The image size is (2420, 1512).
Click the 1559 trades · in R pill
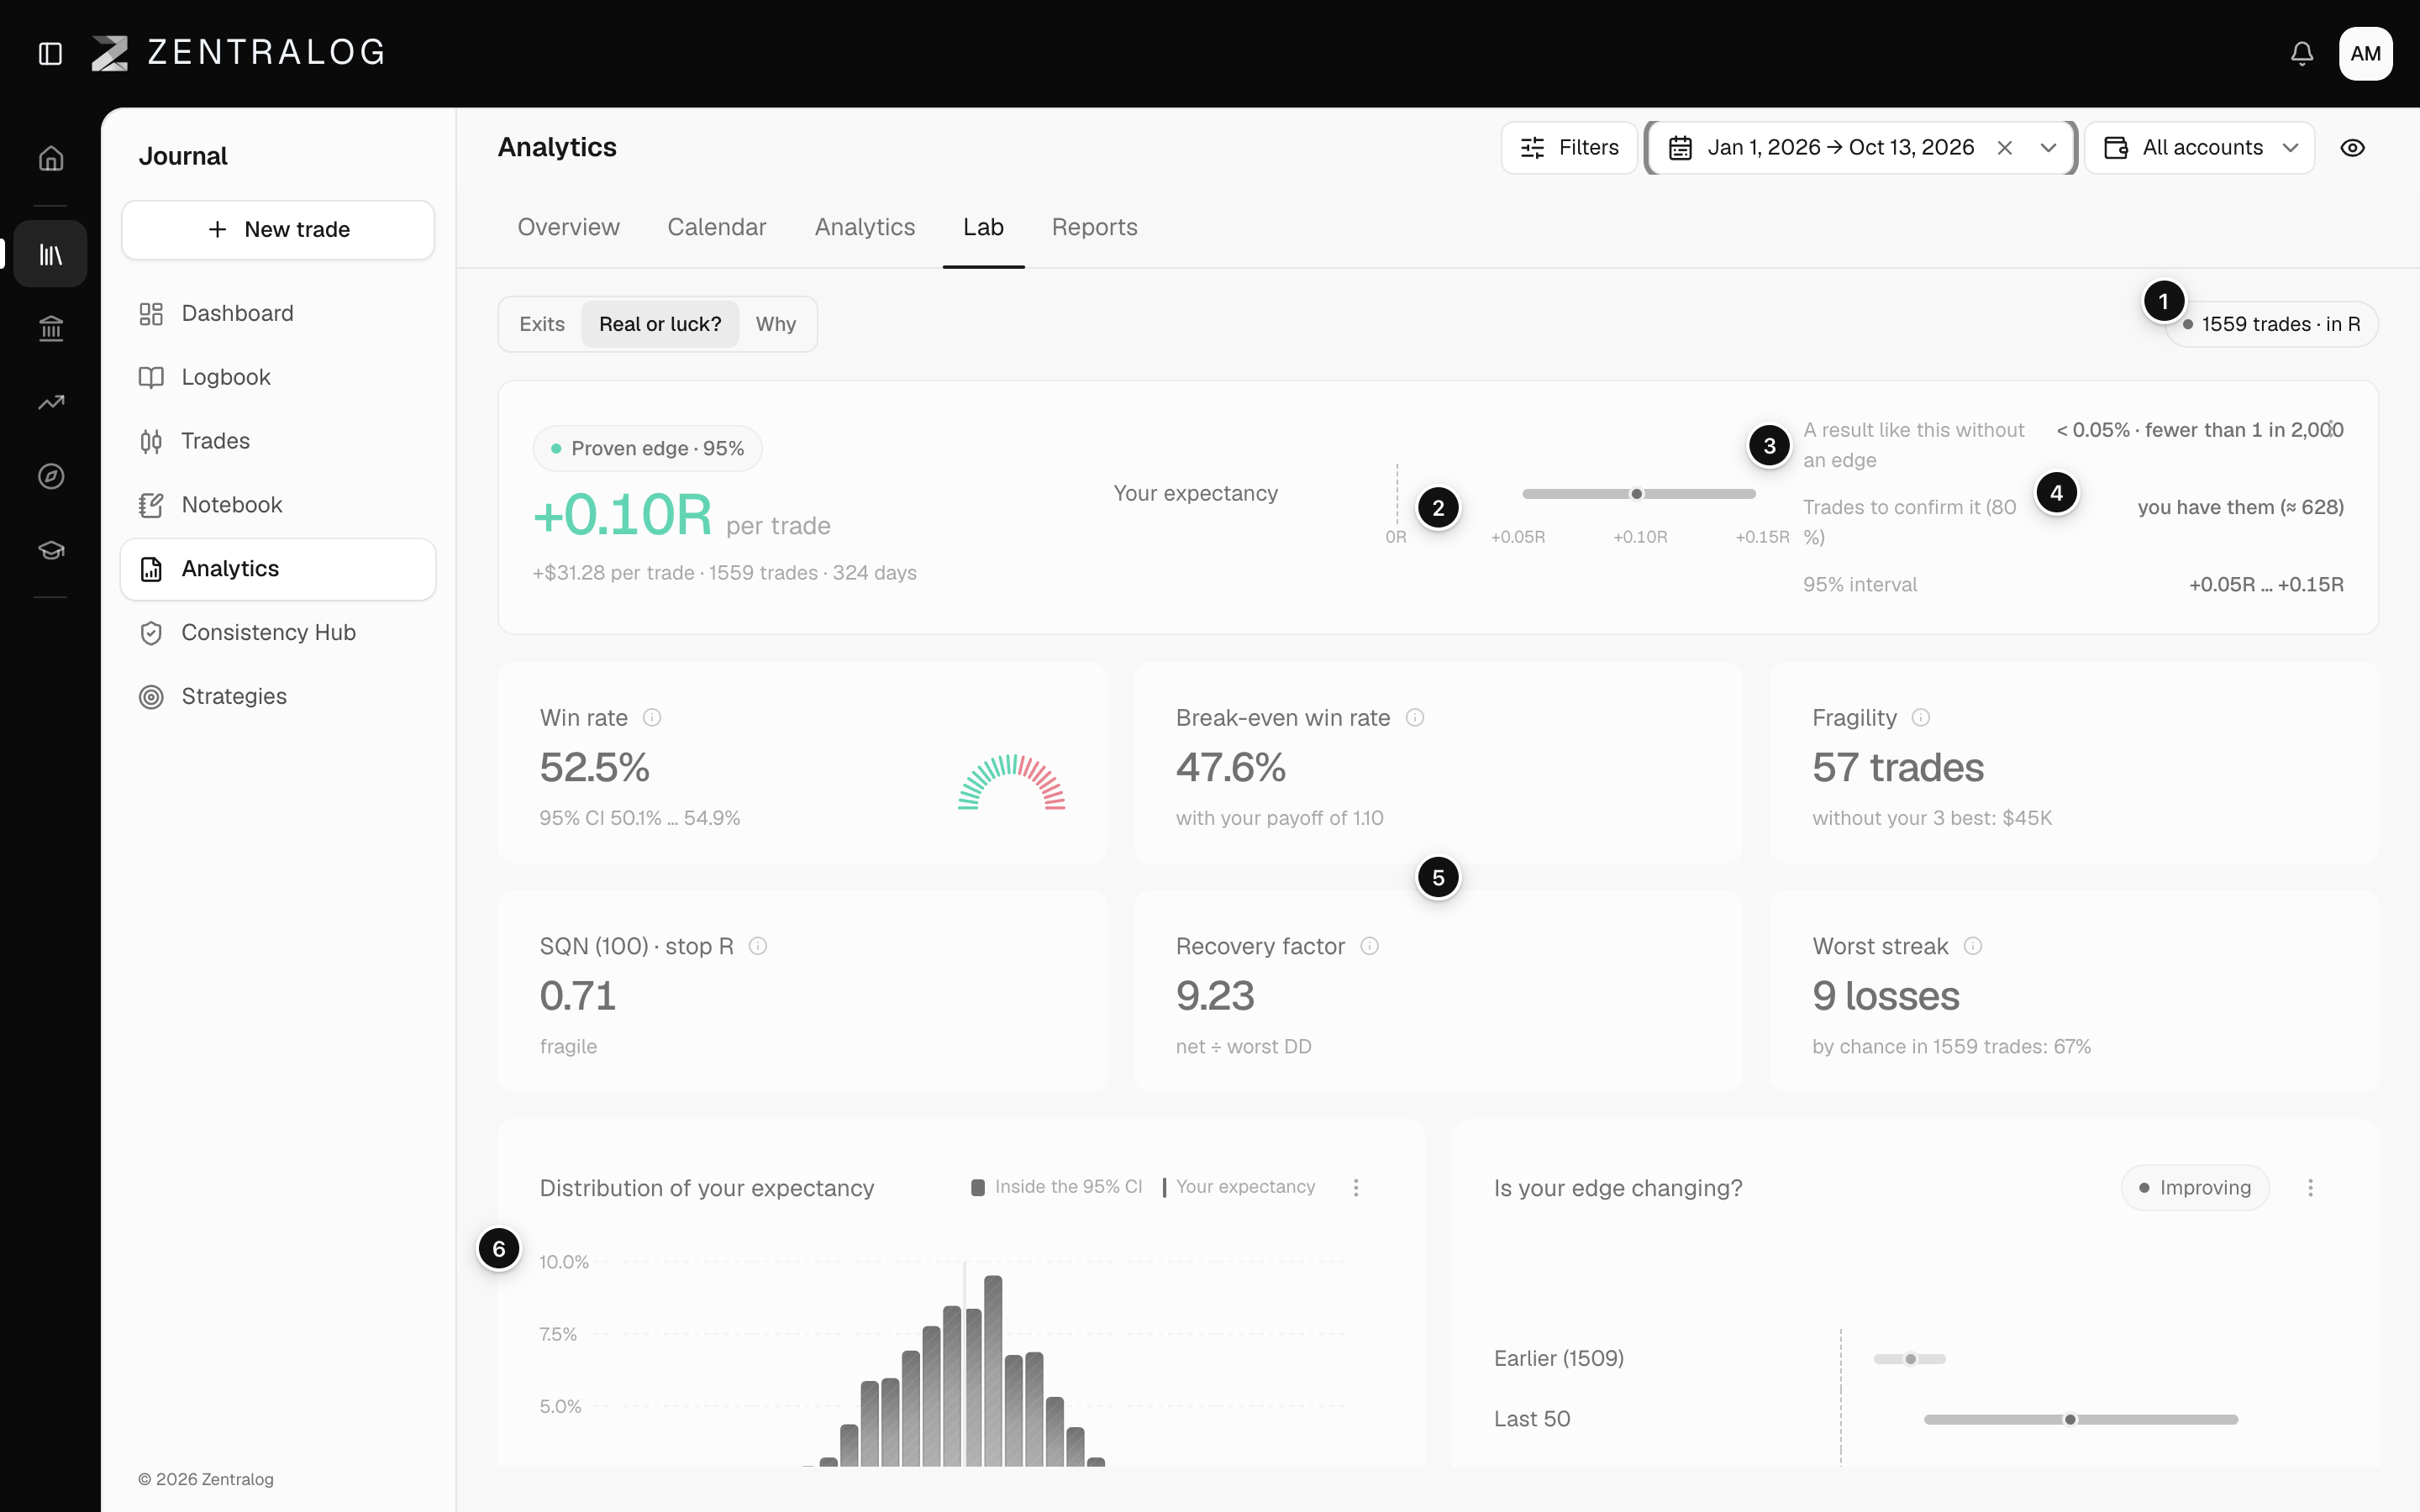click(2272, 324)
